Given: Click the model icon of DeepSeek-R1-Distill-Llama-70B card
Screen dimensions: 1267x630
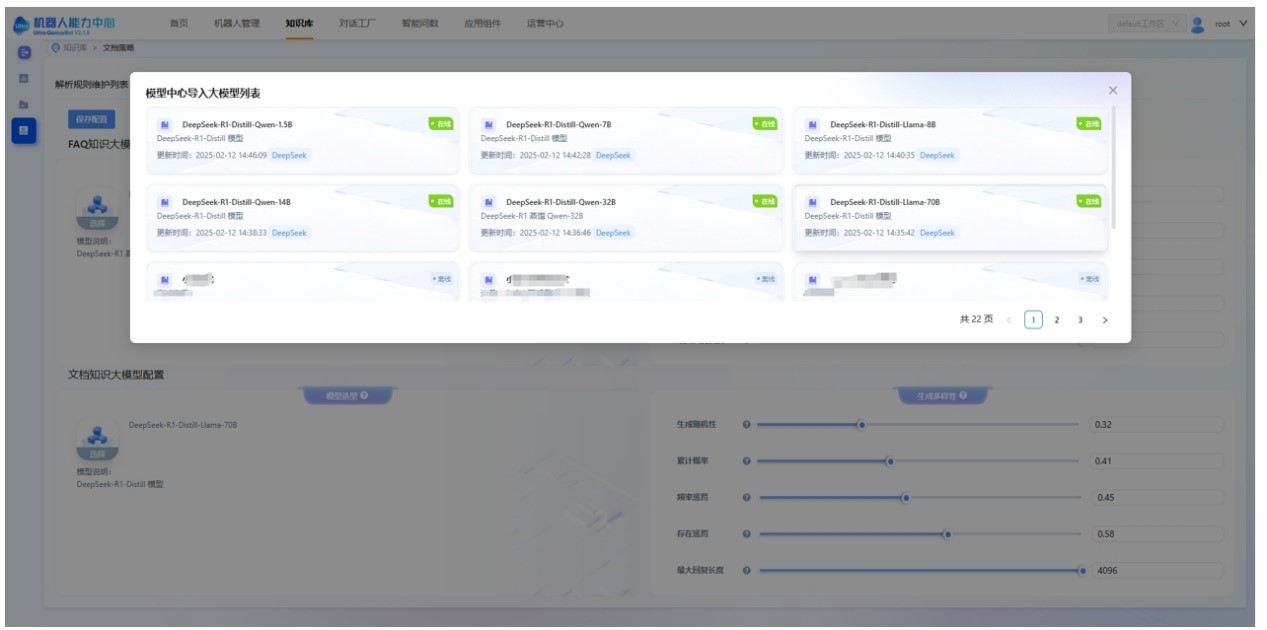Looking at the screenshot, I should coord(813,202).
